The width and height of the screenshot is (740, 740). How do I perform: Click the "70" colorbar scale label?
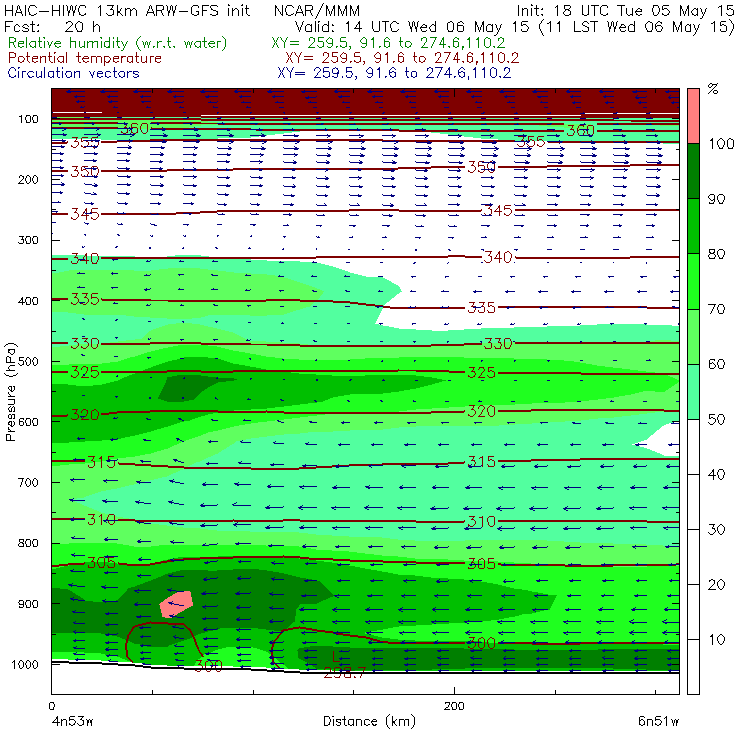716,309
